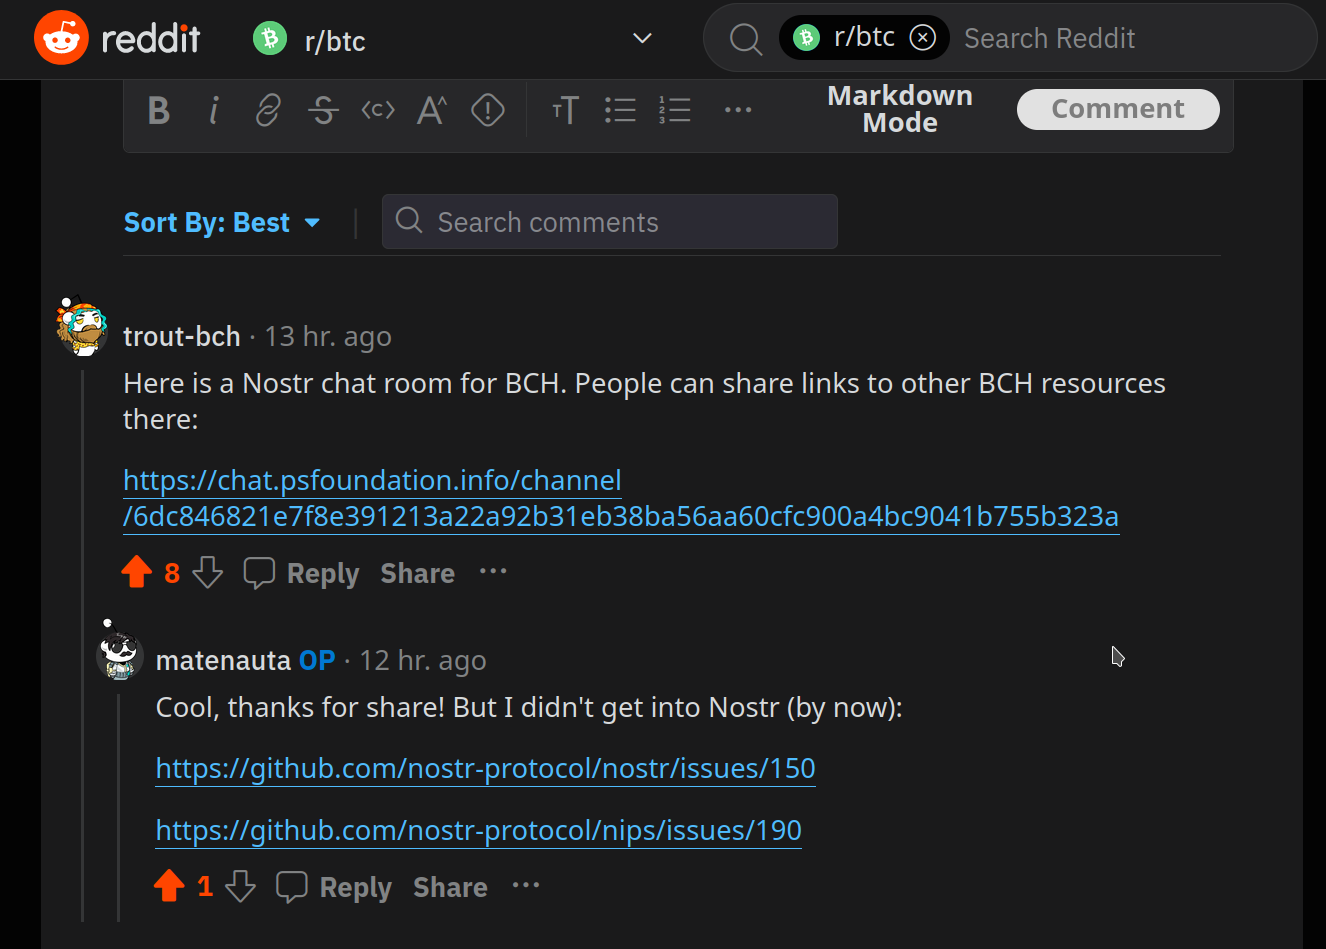Image resolution: width=1326 pixels, height=949 pixels.
Task: Open the Sort By: Best dropdown
Action: 222,222
